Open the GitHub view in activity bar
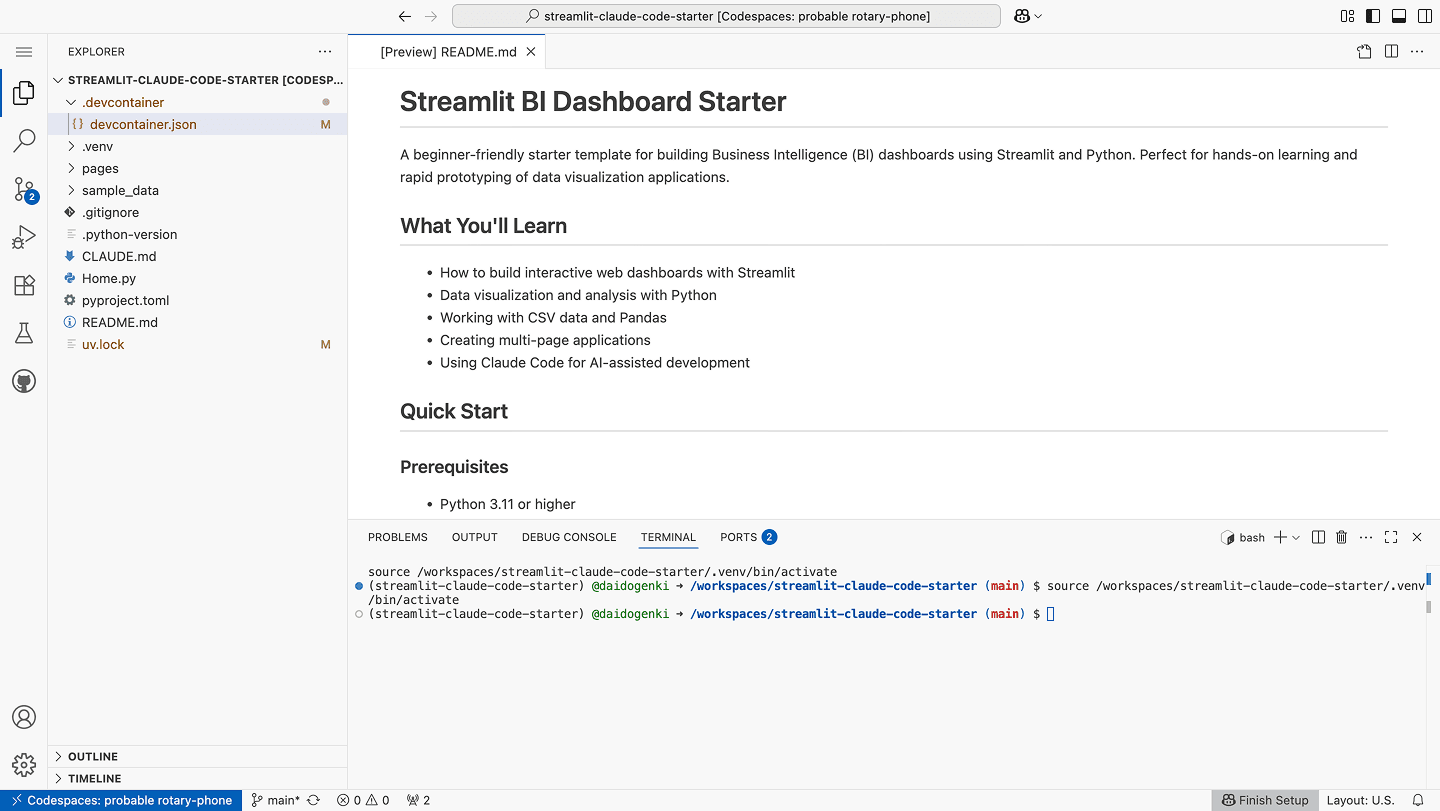Screen dimensions: 1440x811 tap(24, 381)
